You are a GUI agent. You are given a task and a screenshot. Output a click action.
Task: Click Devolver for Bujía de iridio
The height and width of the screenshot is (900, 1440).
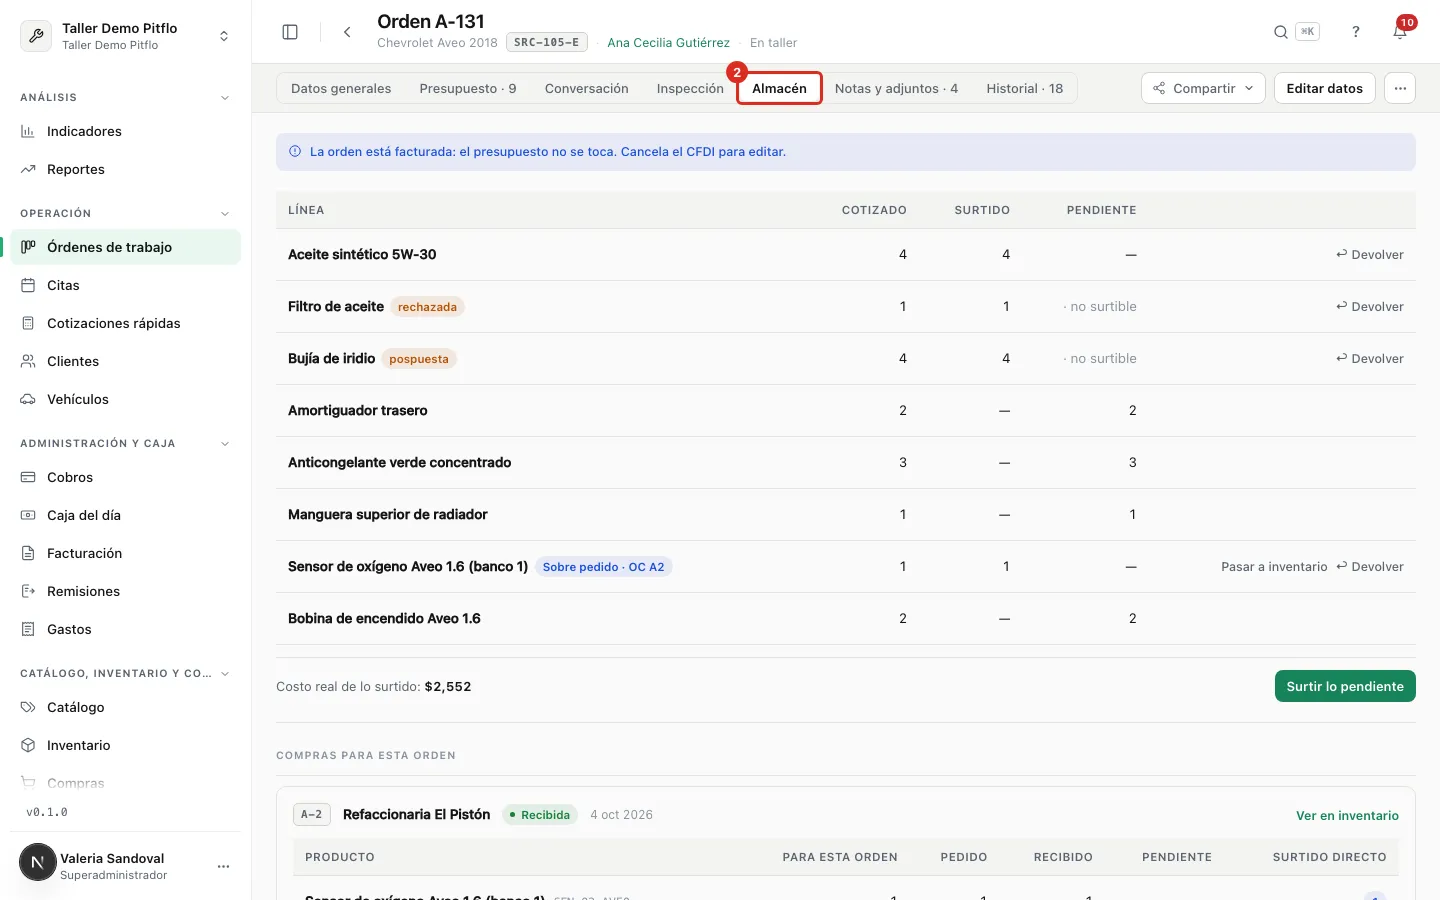[x=1370, y=358]
